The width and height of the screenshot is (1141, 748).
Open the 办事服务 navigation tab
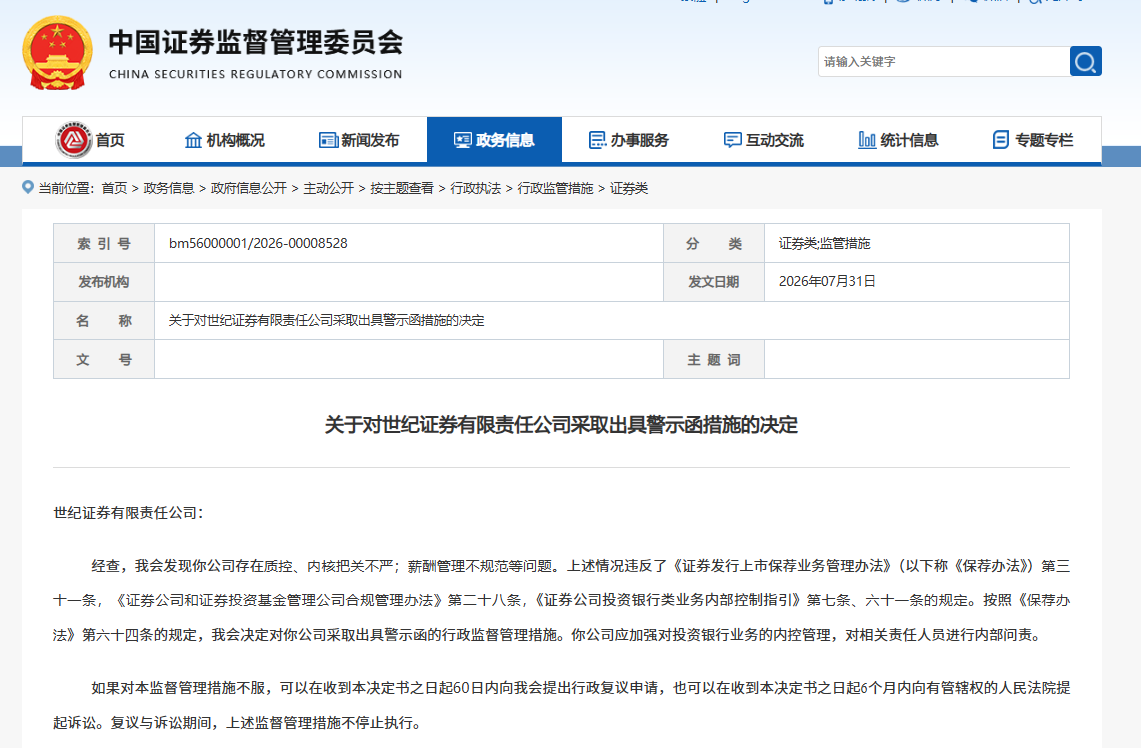[x=629, y=140]
